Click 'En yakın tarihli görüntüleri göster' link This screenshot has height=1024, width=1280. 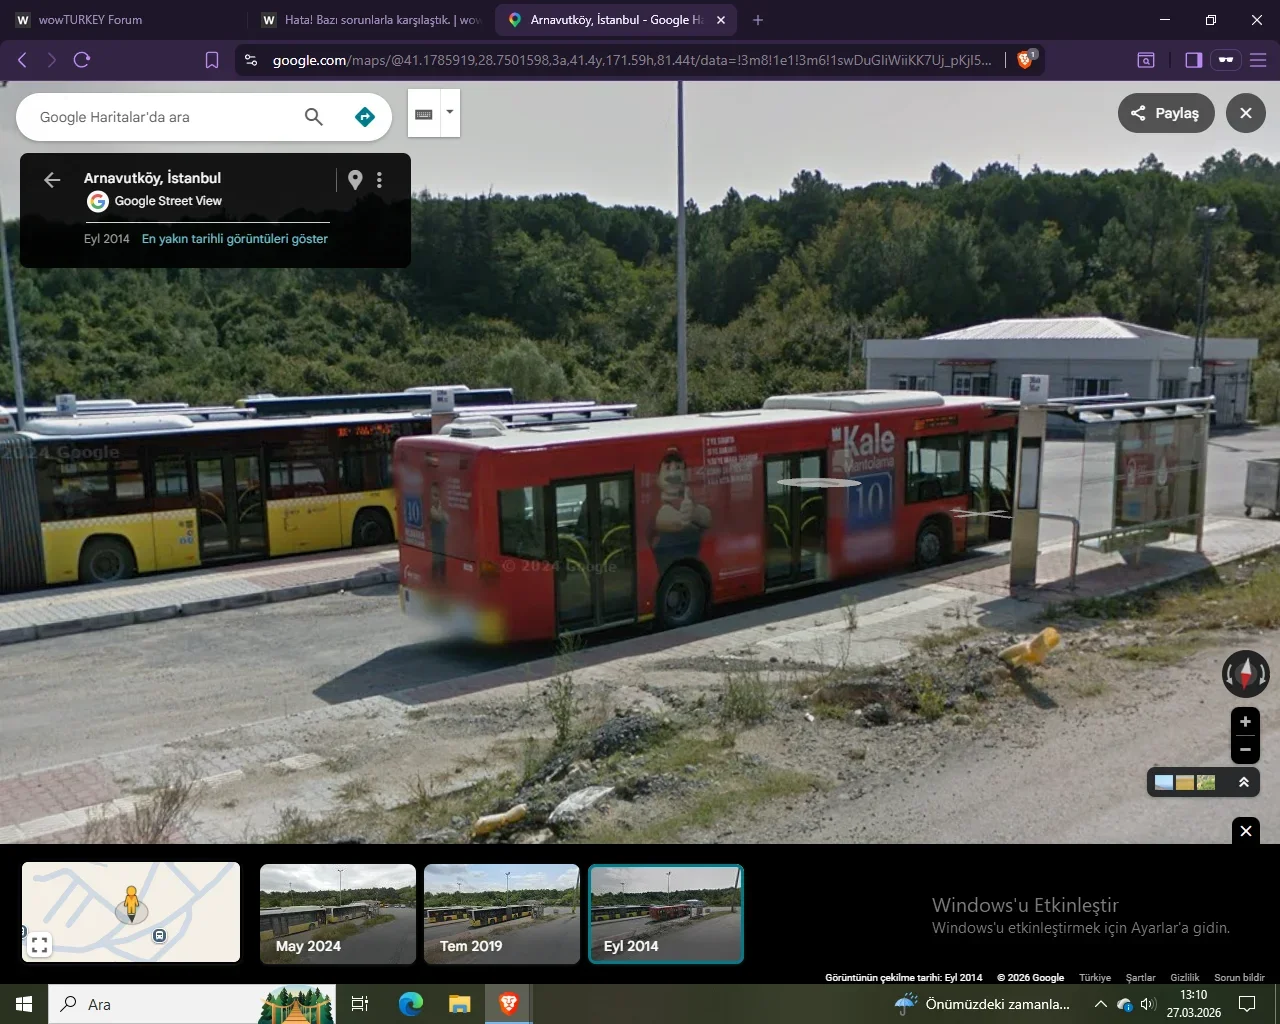click(235, 239)
